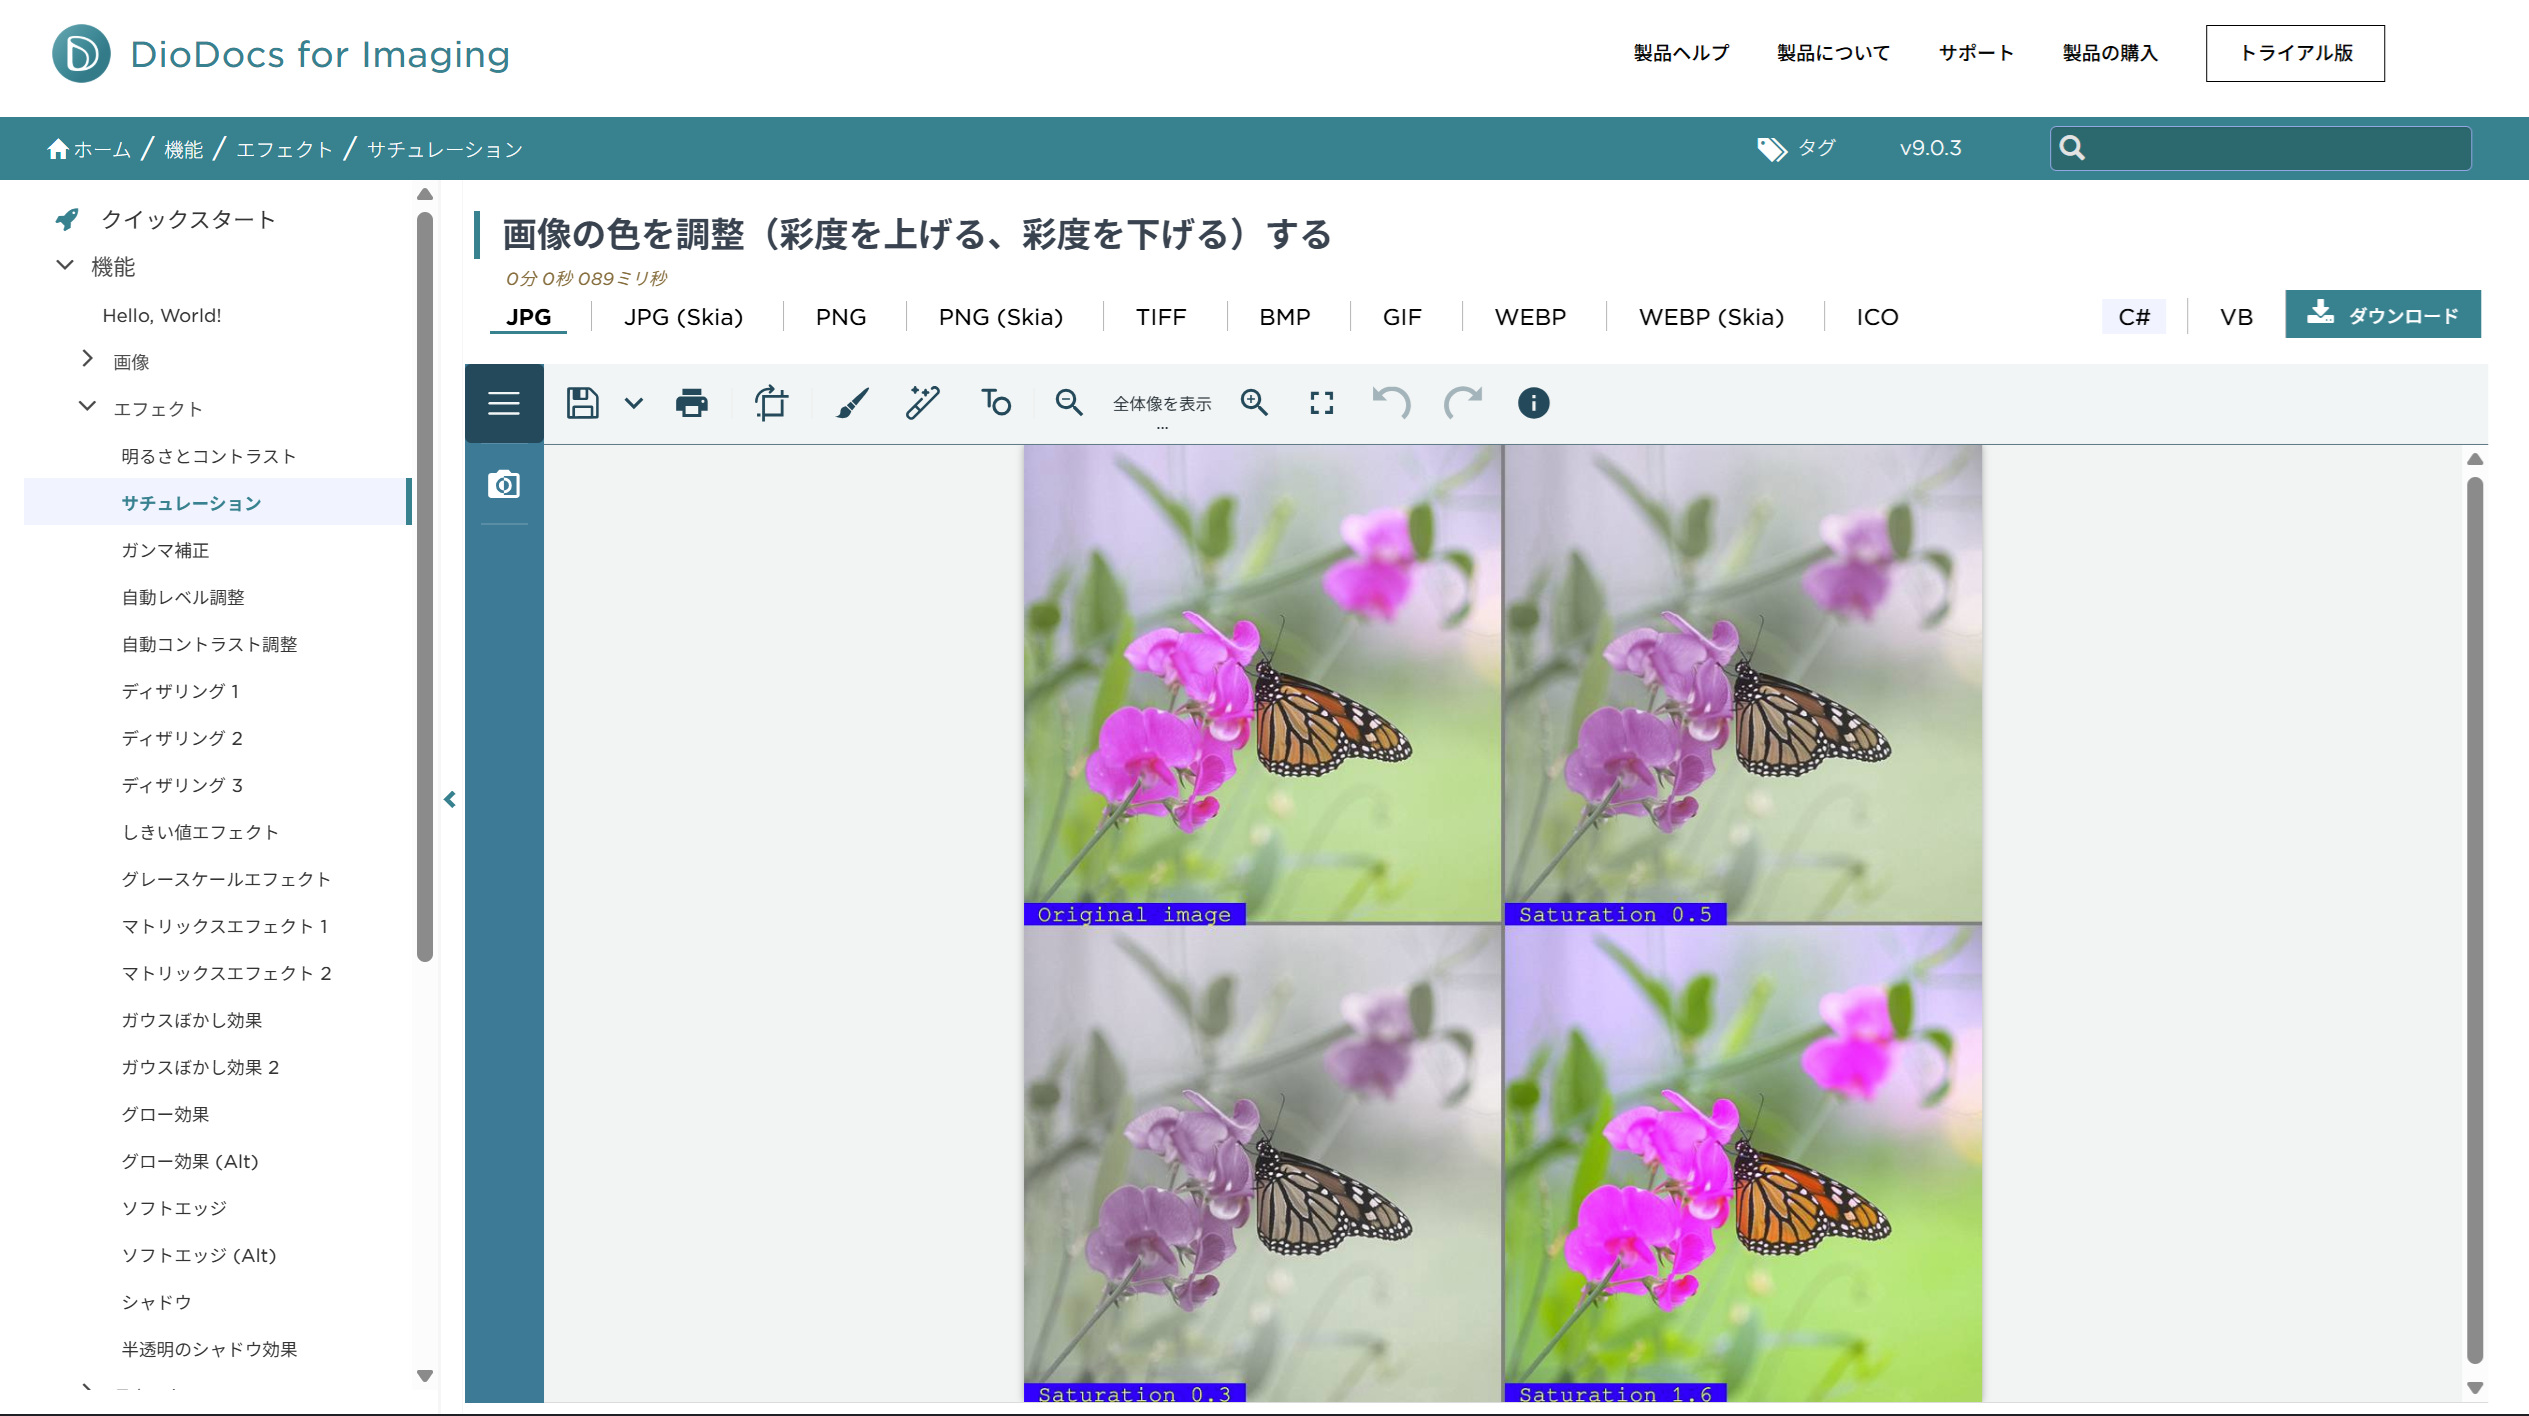The width and height of the screenshot is (2529, 1416).
Task: Open グレースケールエフェクト in the sidebar
Action: tap(226, 879)
